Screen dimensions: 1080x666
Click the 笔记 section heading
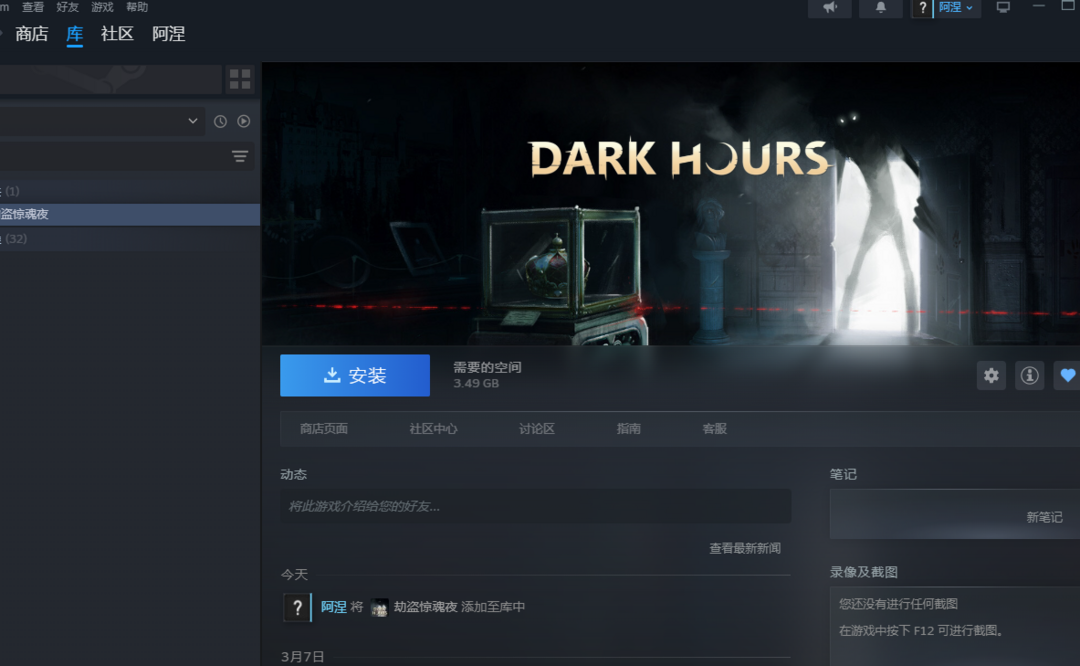843,474
